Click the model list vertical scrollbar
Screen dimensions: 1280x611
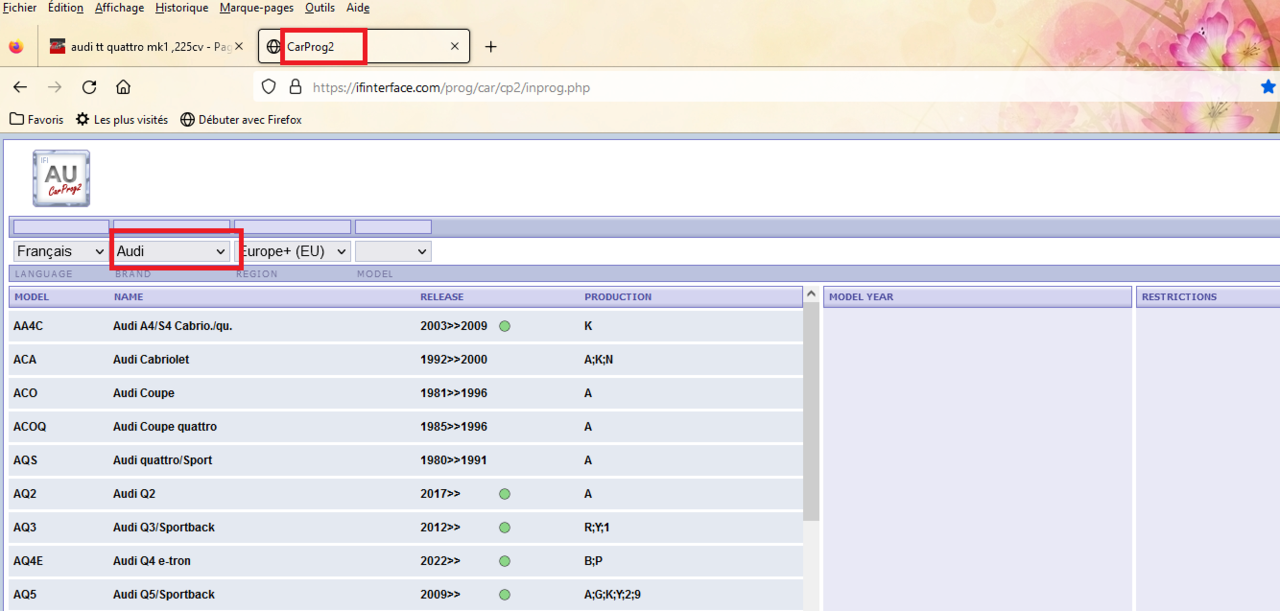811,412
